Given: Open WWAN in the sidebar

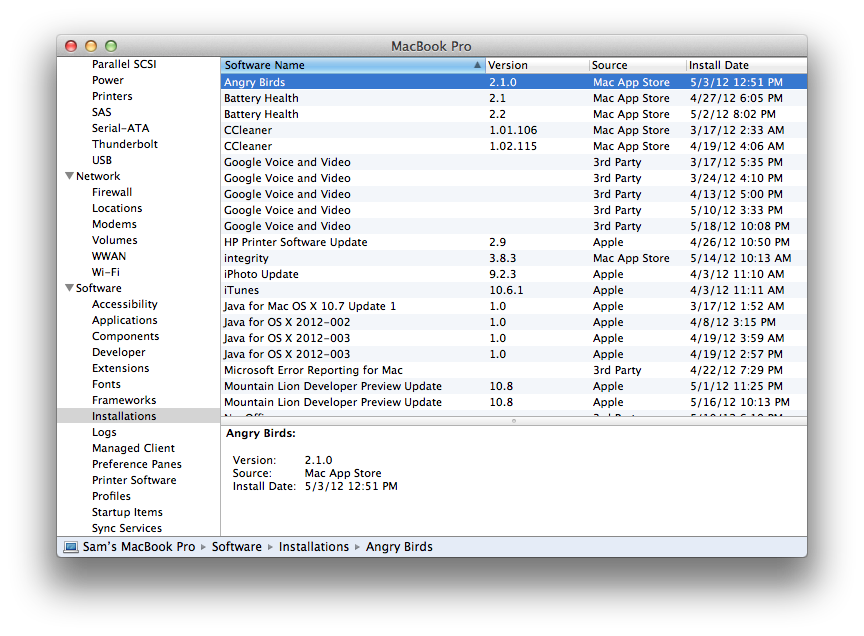Looking at the screenshot, I should [109, 256].
